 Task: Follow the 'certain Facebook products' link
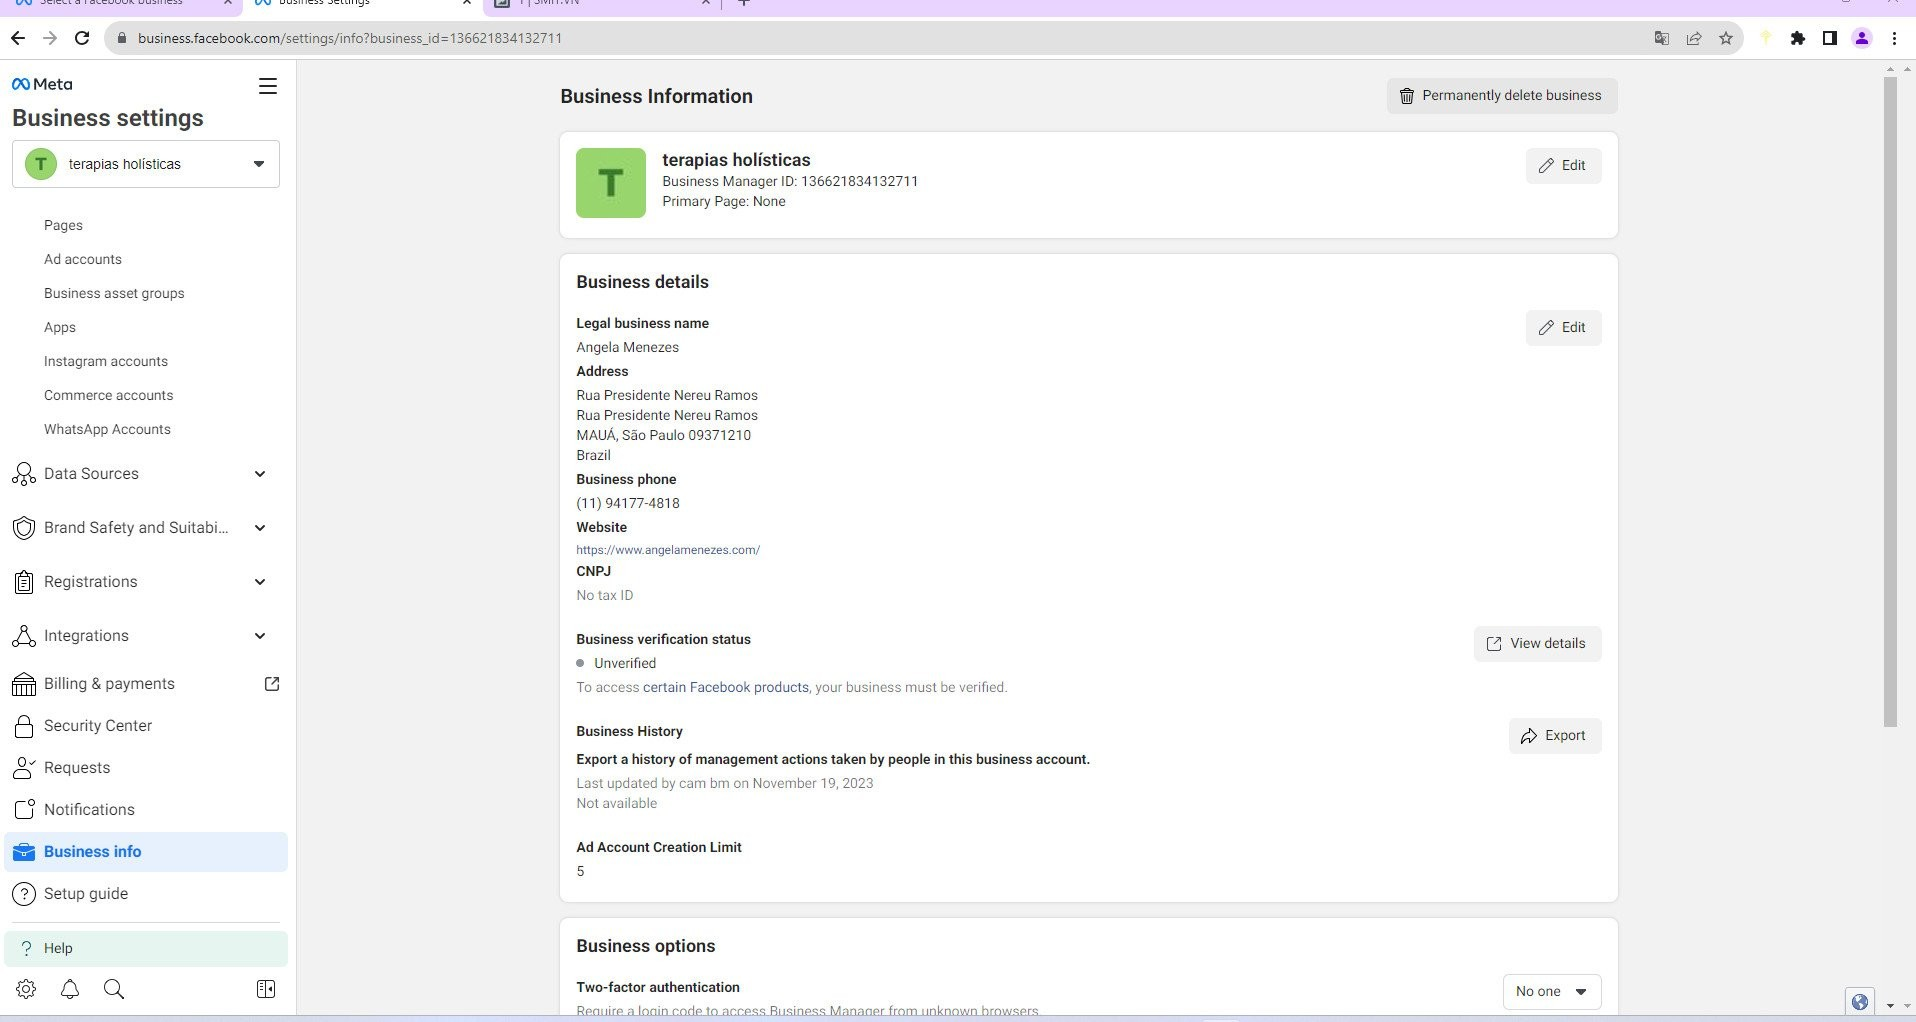[726, 688]
